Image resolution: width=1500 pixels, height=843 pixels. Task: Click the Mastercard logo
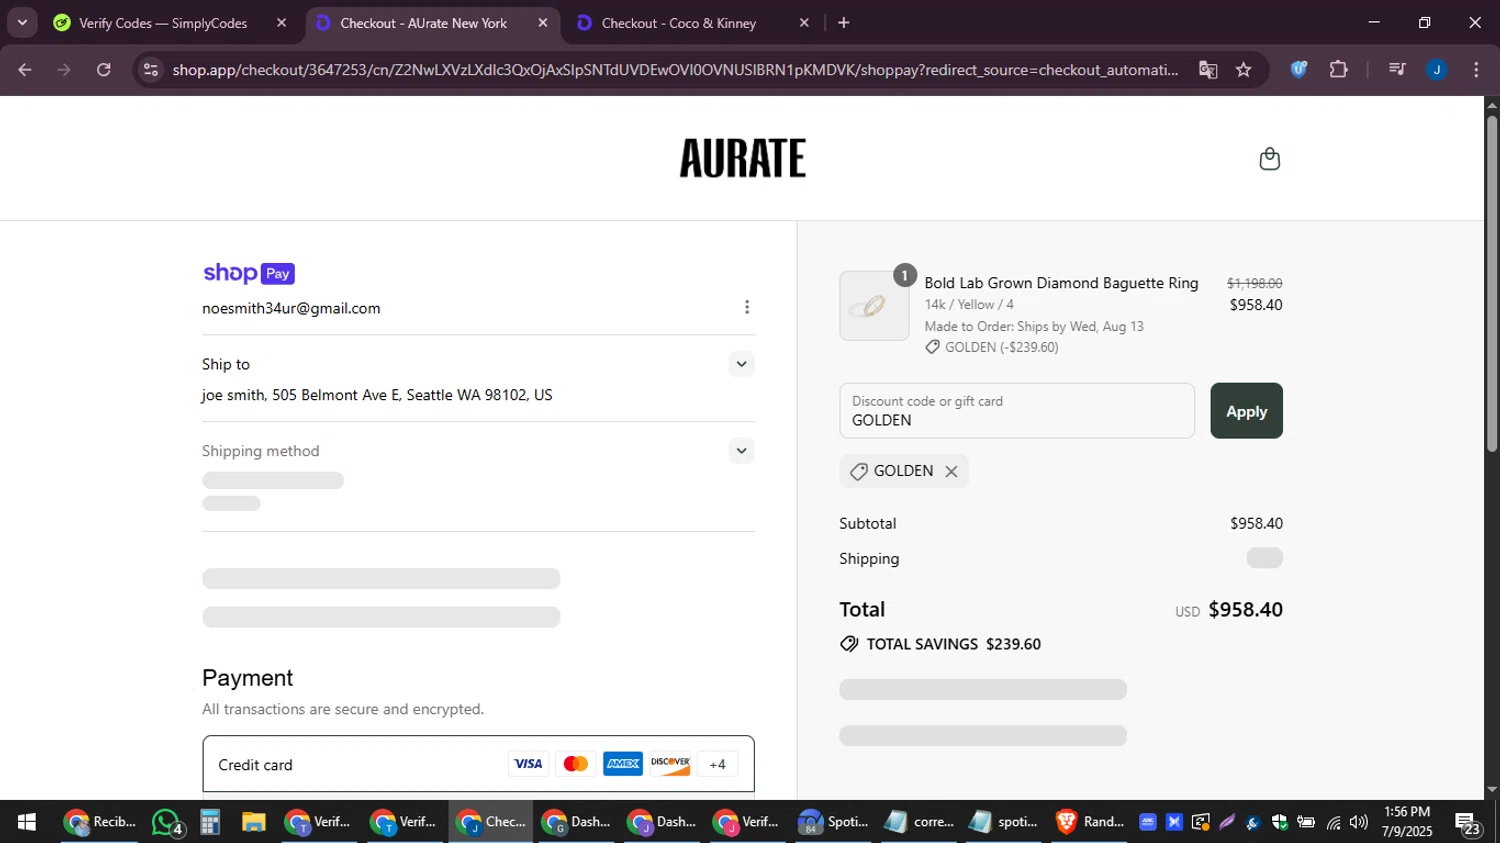(x=575, y=764)
